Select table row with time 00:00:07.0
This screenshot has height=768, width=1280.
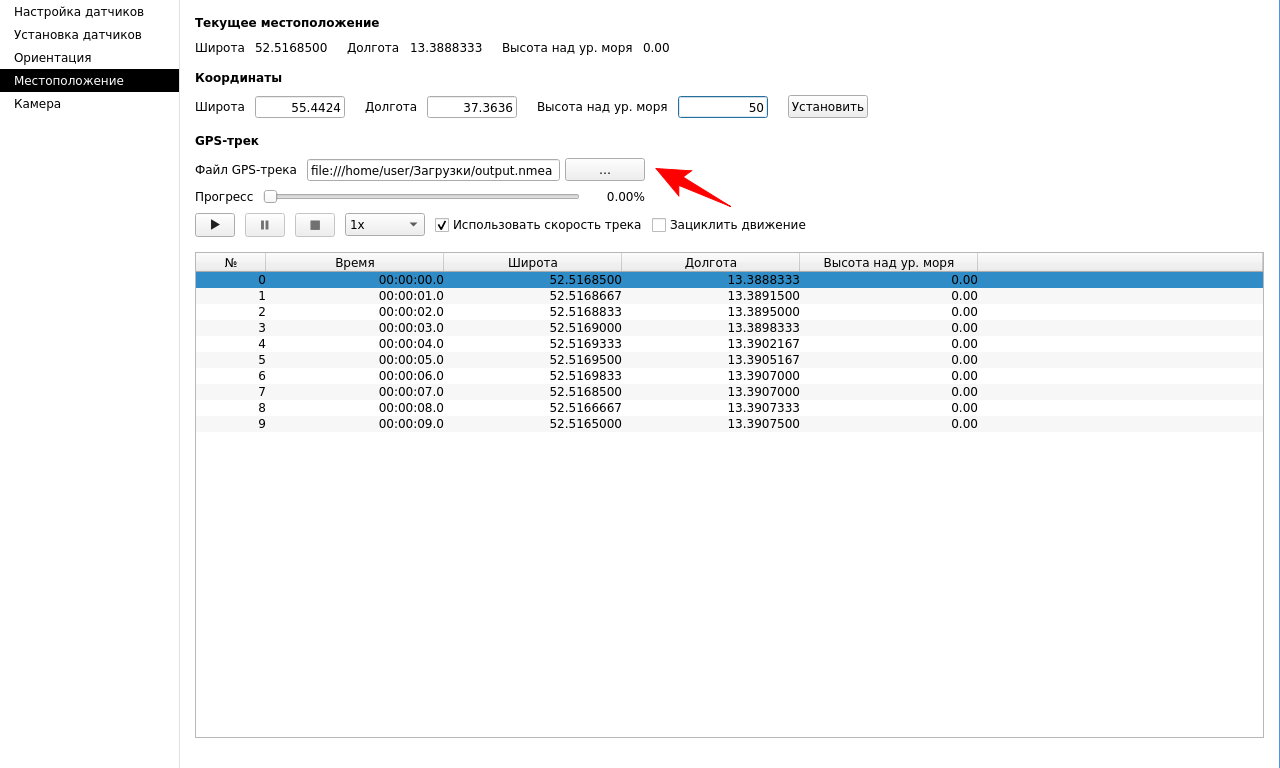click(729, 392)
